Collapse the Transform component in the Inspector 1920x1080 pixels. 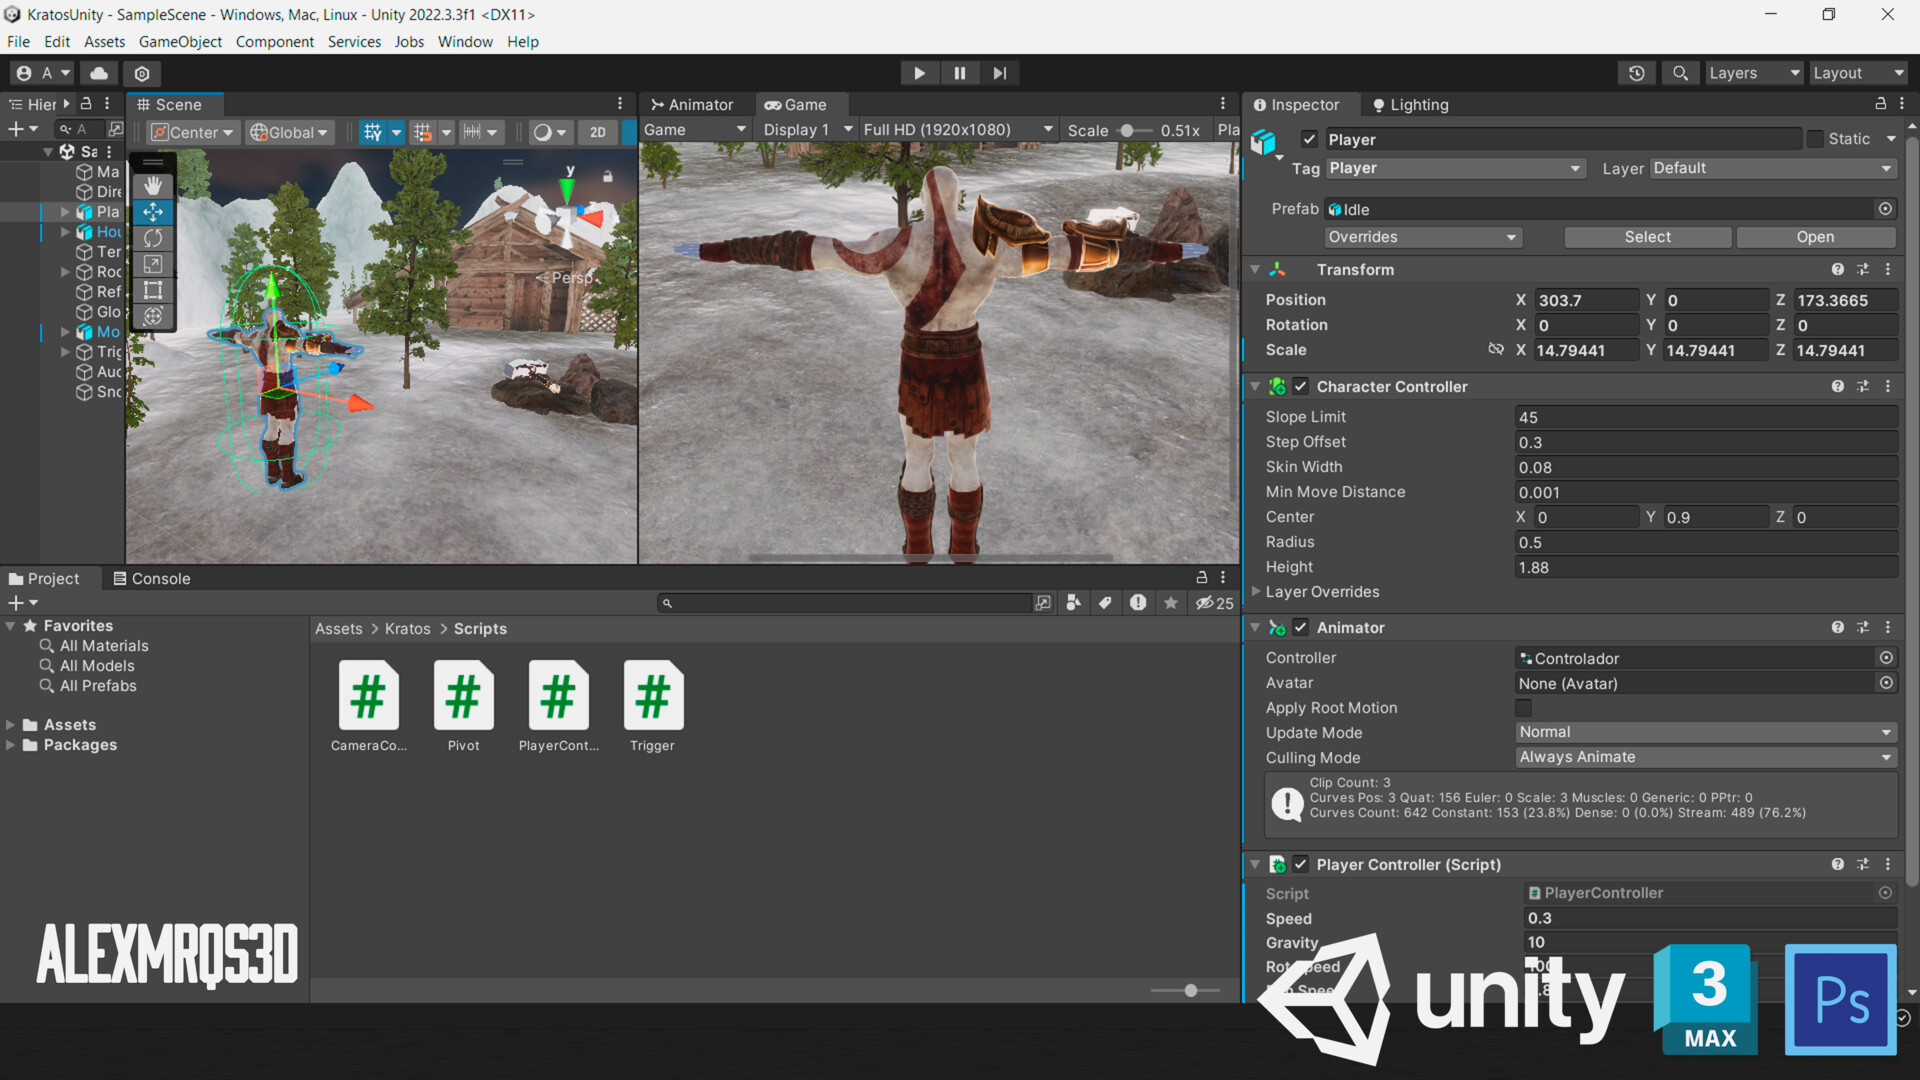click(x=1256, y=269)
